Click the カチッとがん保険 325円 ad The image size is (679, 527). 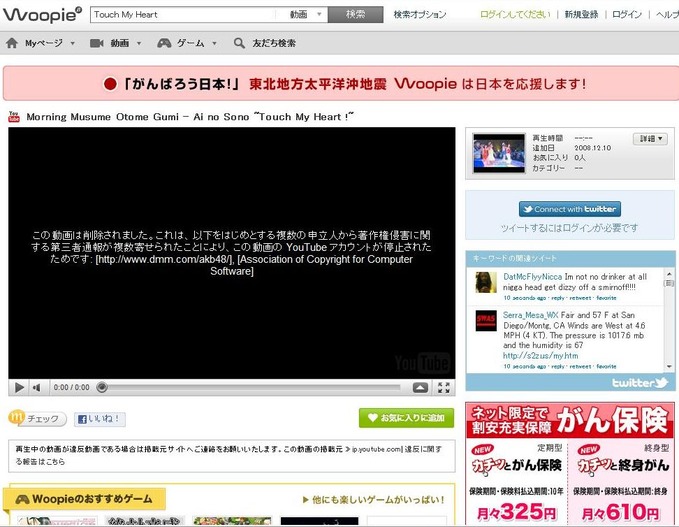point(517,482)
